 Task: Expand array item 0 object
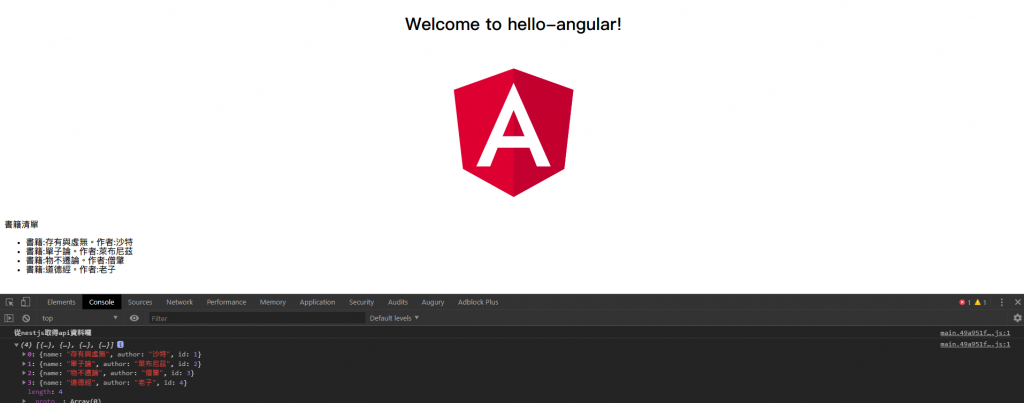coord(24,354)
